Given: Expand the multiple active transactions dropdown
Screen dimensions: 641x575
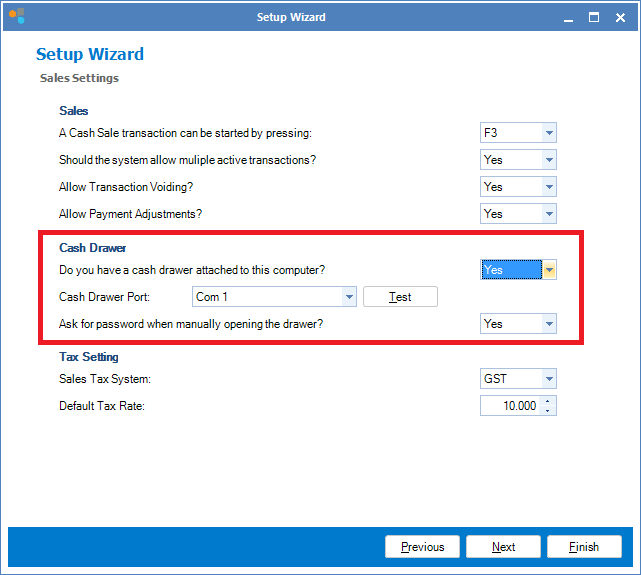Looking at the screenshot, I should point(549,160).
